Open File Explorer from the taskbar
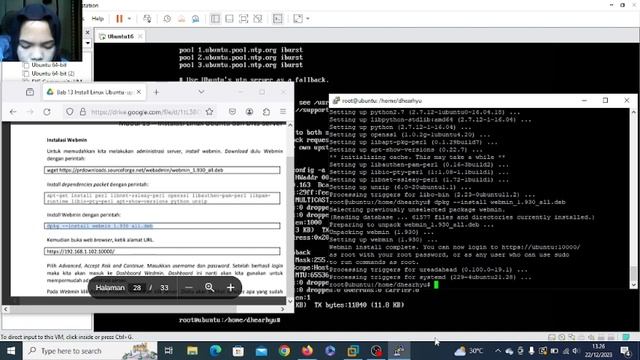640x360 pixels. pos(192,351)
